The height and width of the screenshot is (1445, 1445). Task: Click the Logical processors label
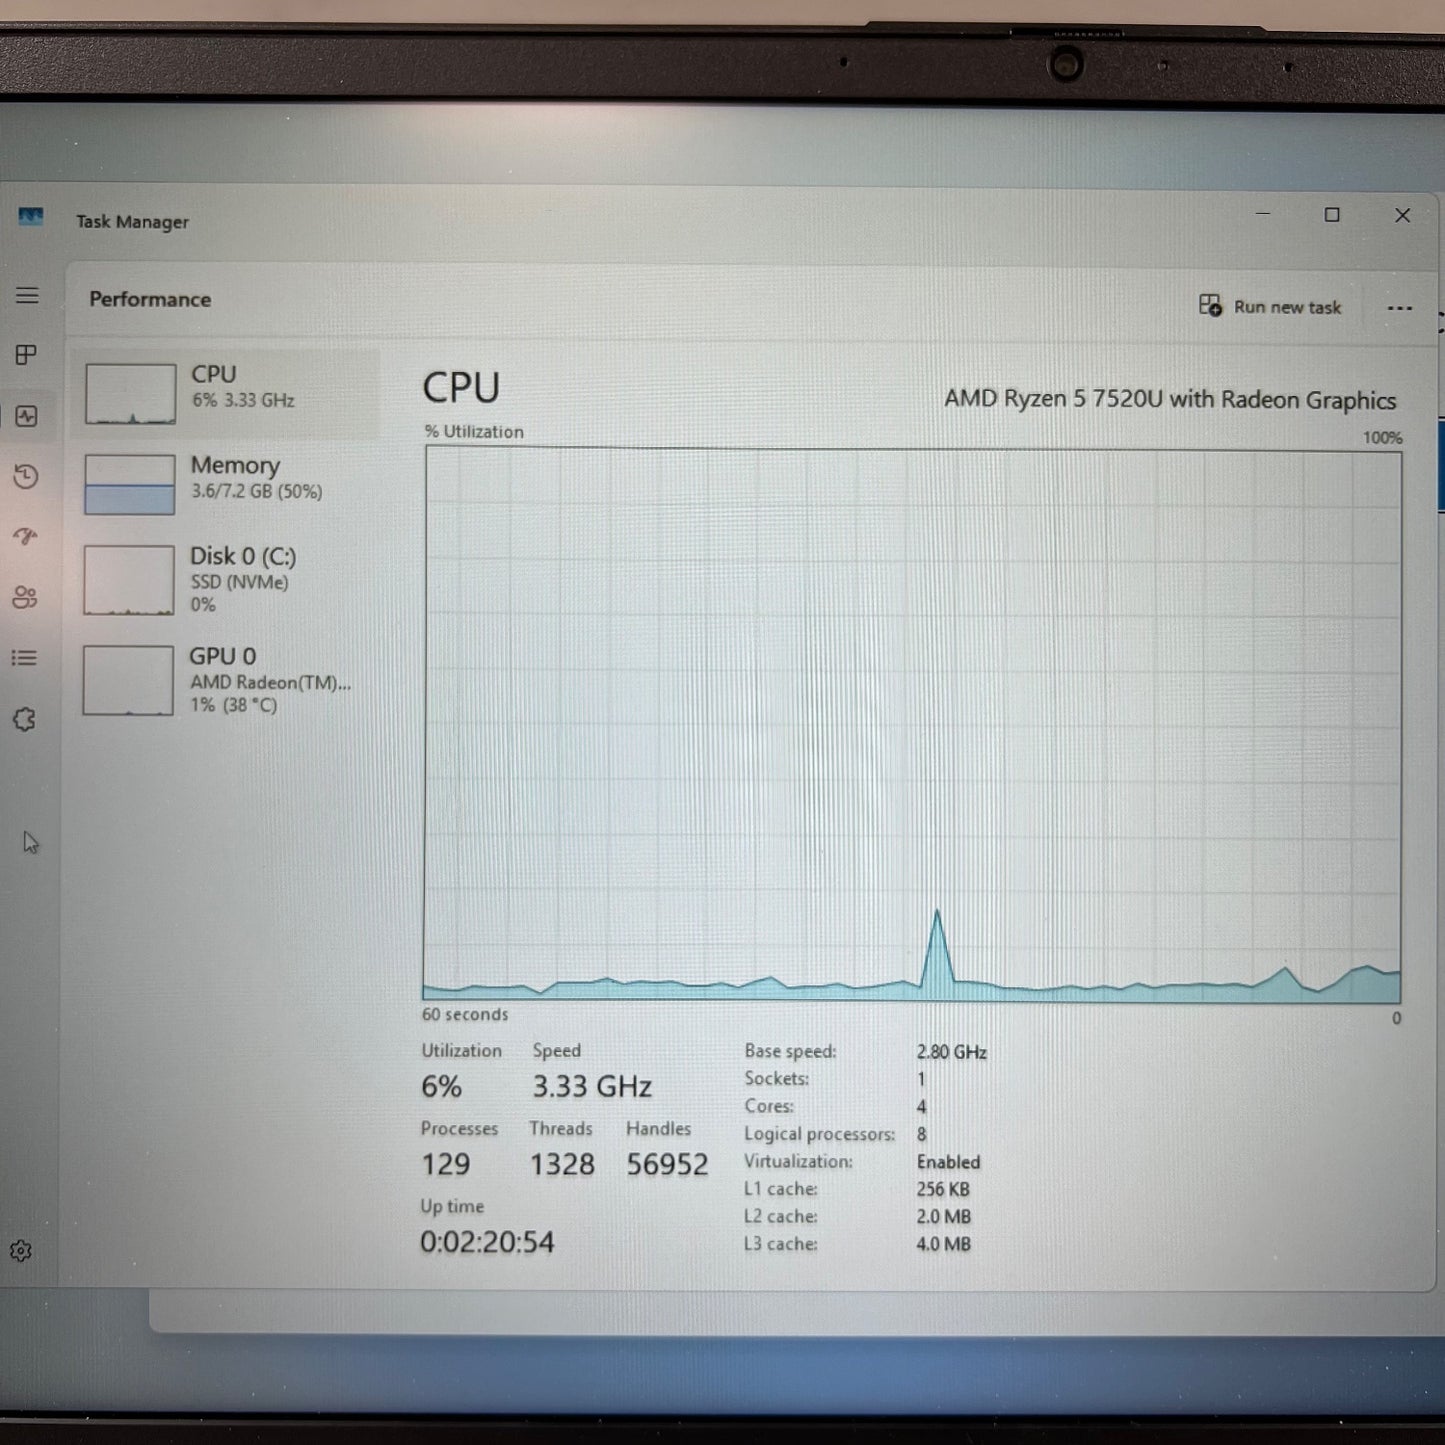[819, 1134]
